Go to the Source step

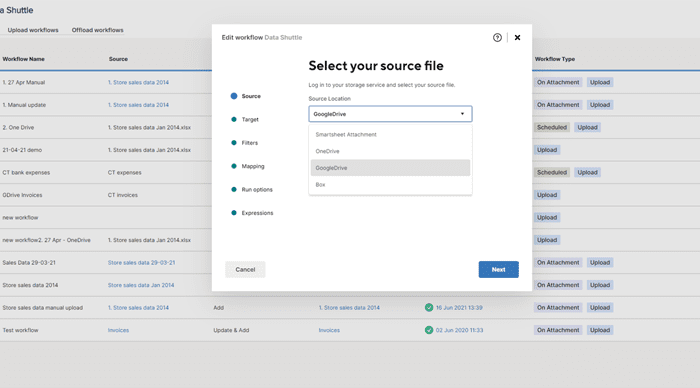pyautogui.click(x=246, y=96)
